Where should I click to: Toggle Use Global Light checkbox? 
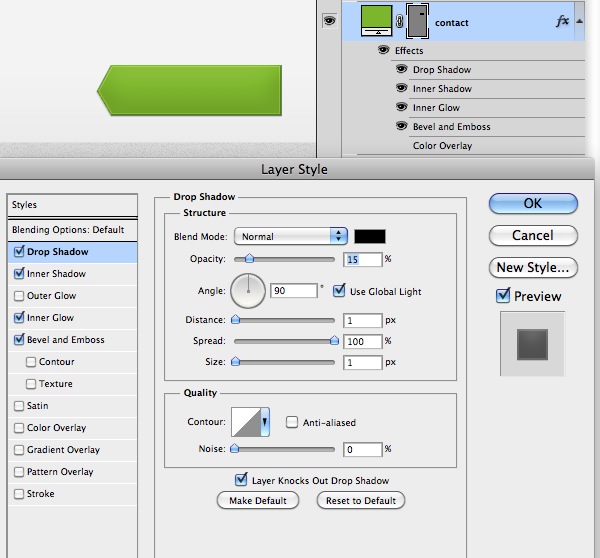(339, 290)
